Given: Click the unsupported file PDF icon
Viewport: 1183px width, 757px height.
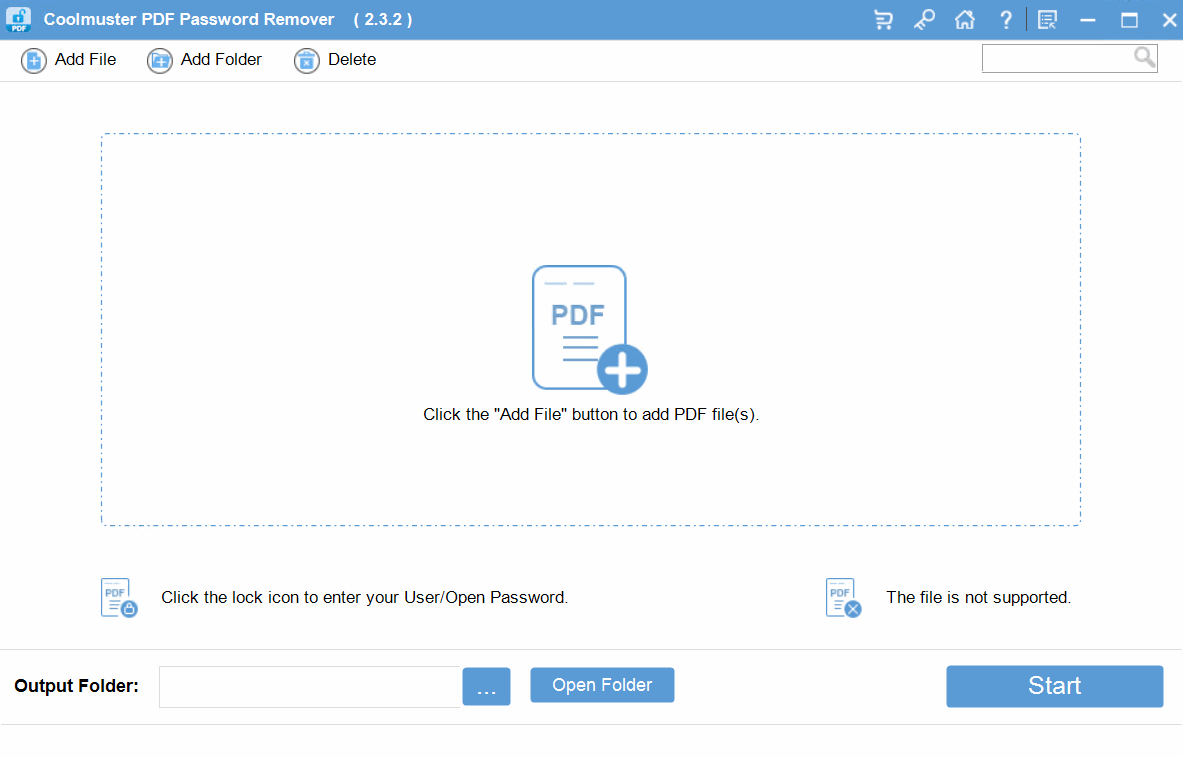Looking at the screenshot, I should pyautogui.click(x=841, y=597).
